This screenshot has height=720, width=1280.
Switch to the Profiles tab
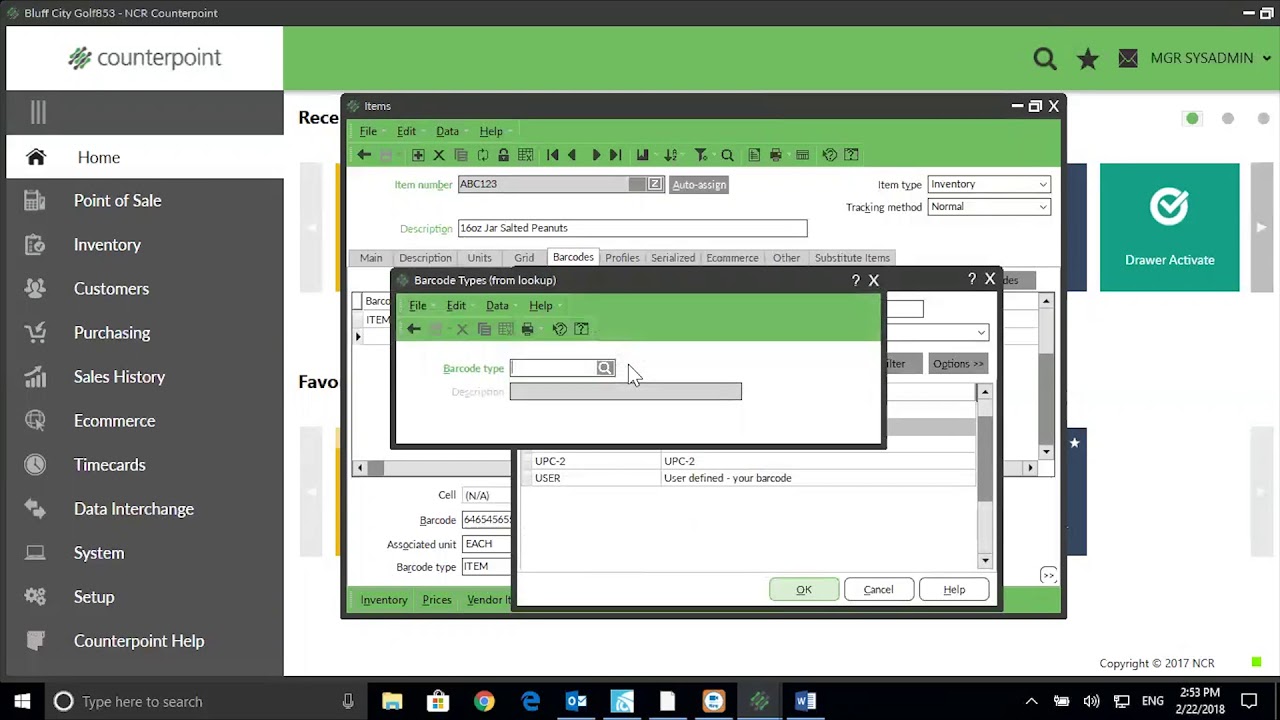point(622,258)
